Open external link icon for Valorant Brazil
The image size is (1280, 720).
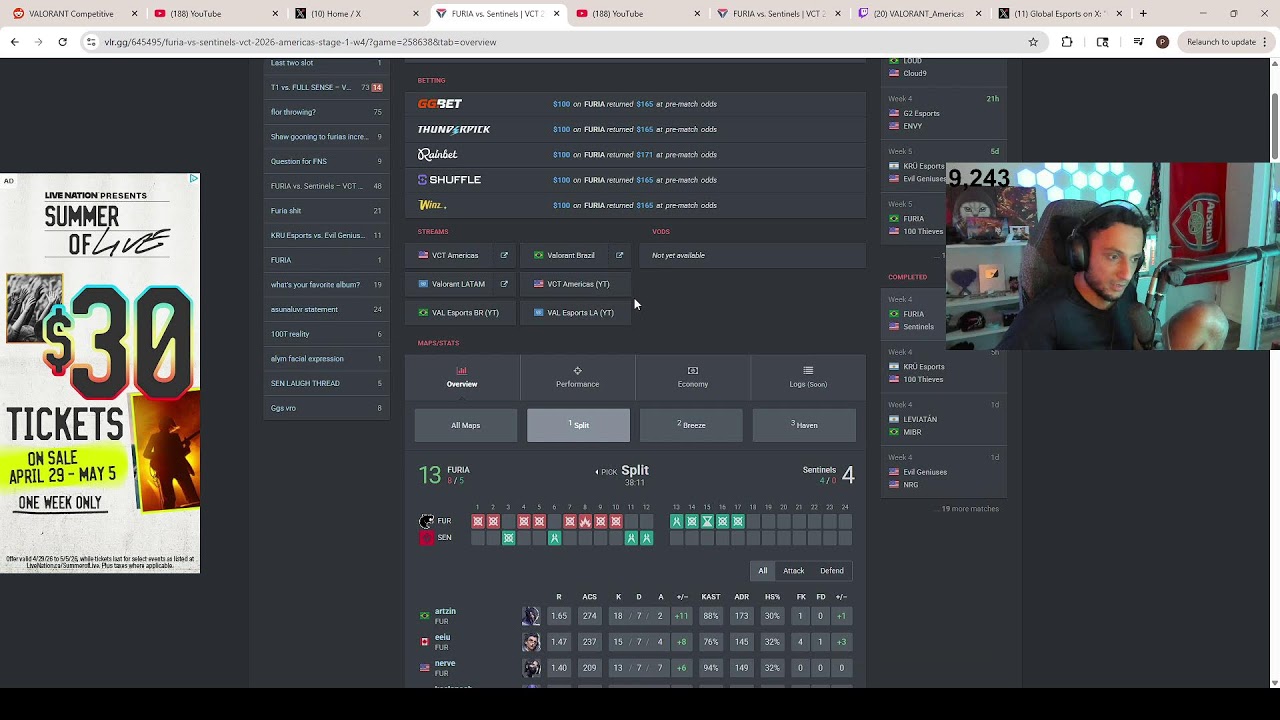[x=619, y=255]
